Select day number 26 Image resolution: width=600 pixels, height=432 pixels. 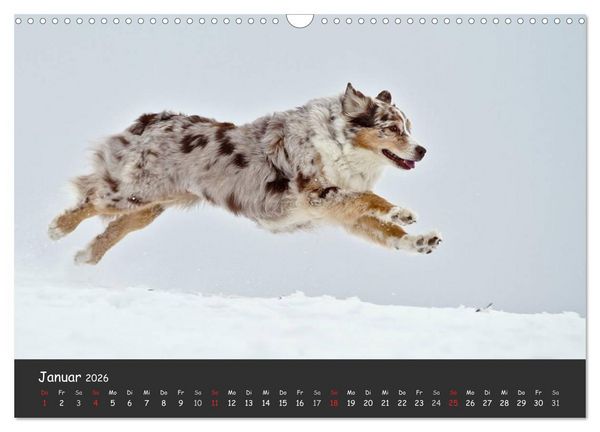(470, 403)
